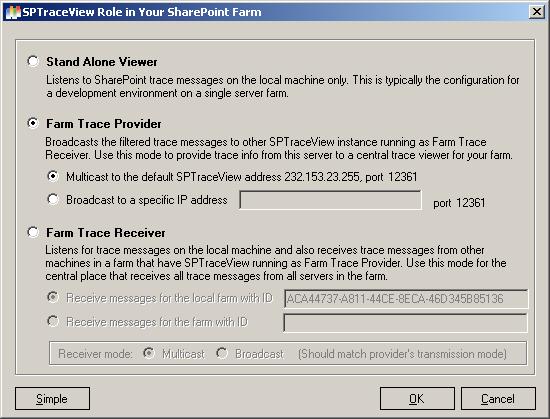
Task: Choose Broadcast to a specific IP address
Action: coord(53,199)
